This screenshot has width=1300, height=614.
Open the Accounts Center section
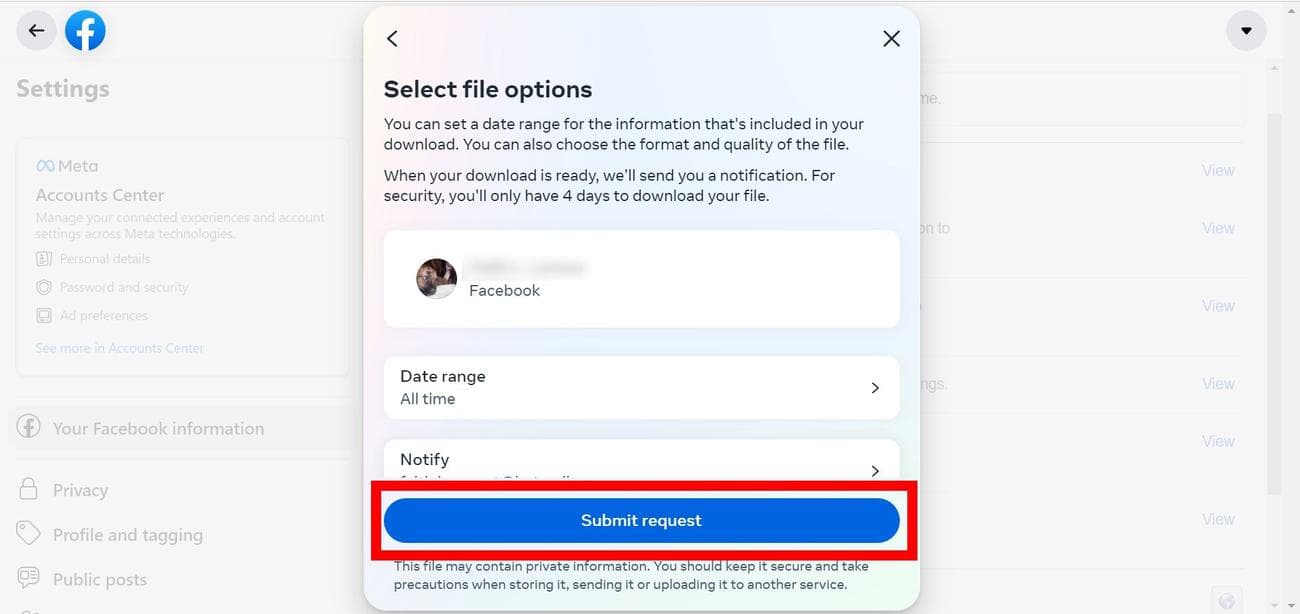(x=99, y=195)
